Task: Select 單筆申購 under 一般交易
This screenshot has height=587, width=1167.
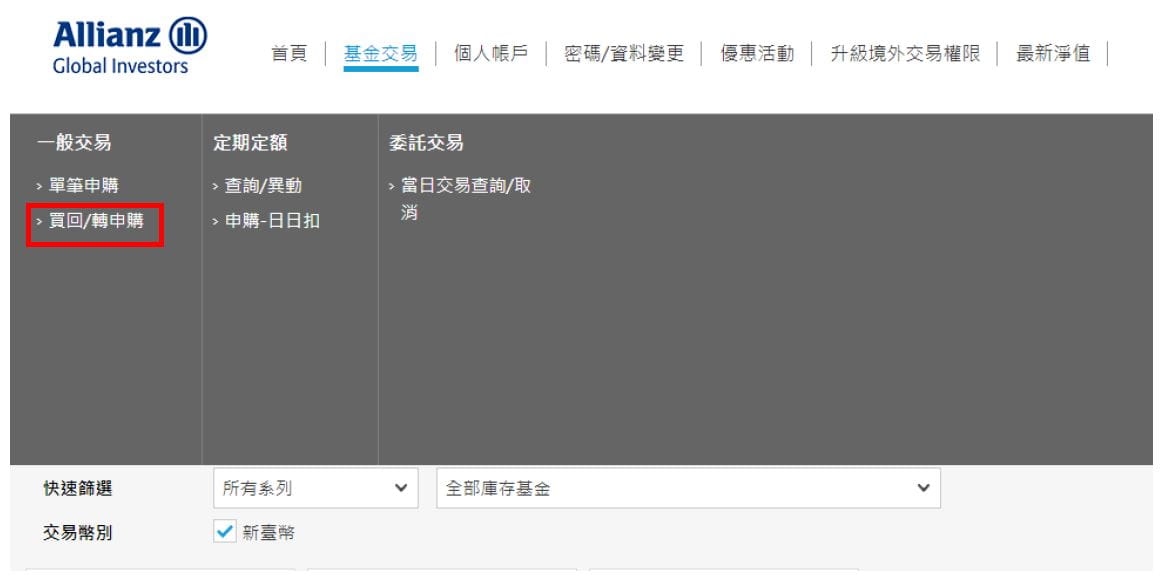Action: tap(83, 185)
